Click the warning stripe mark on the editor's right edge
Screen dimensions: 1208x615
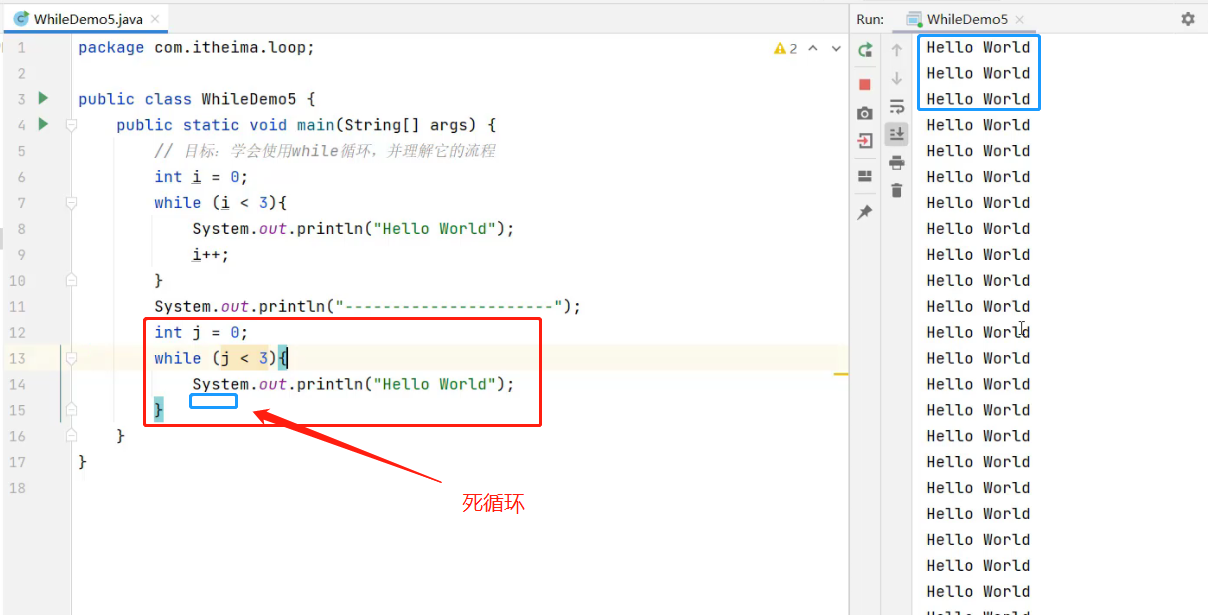pos(841,374)
